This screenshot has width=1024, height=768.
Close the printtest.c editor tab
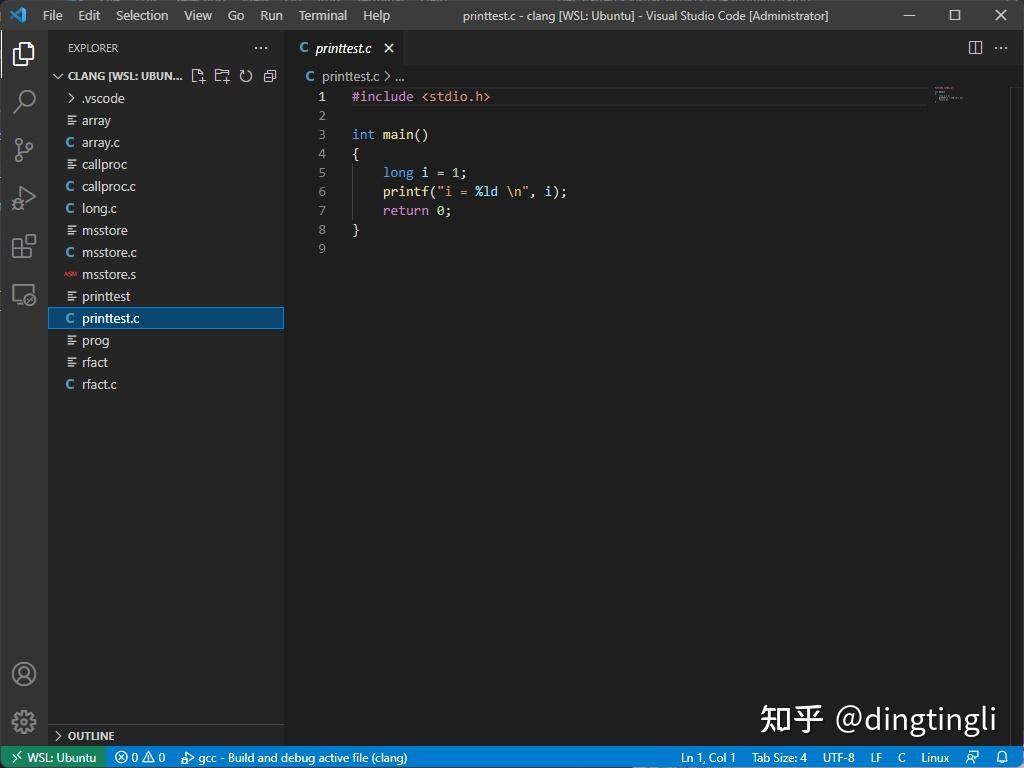(389, 48)
